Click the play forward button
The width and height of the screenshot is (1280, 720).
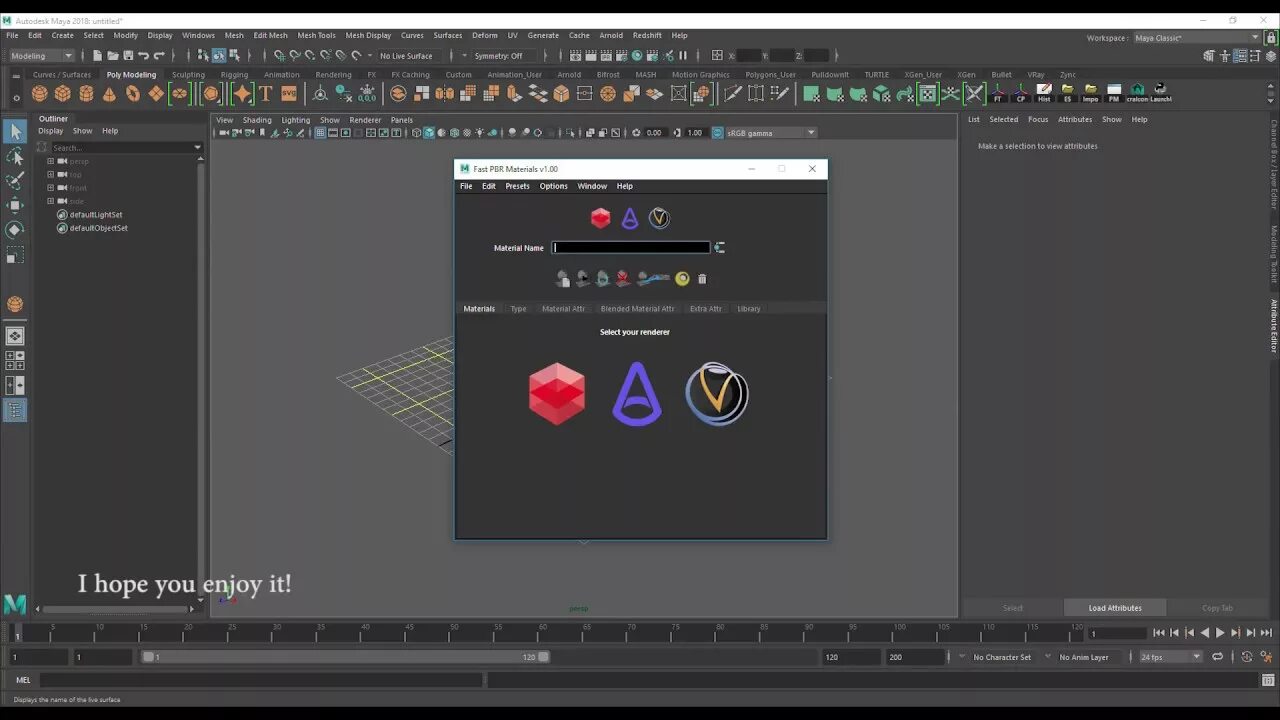[x=1220, y=633]
